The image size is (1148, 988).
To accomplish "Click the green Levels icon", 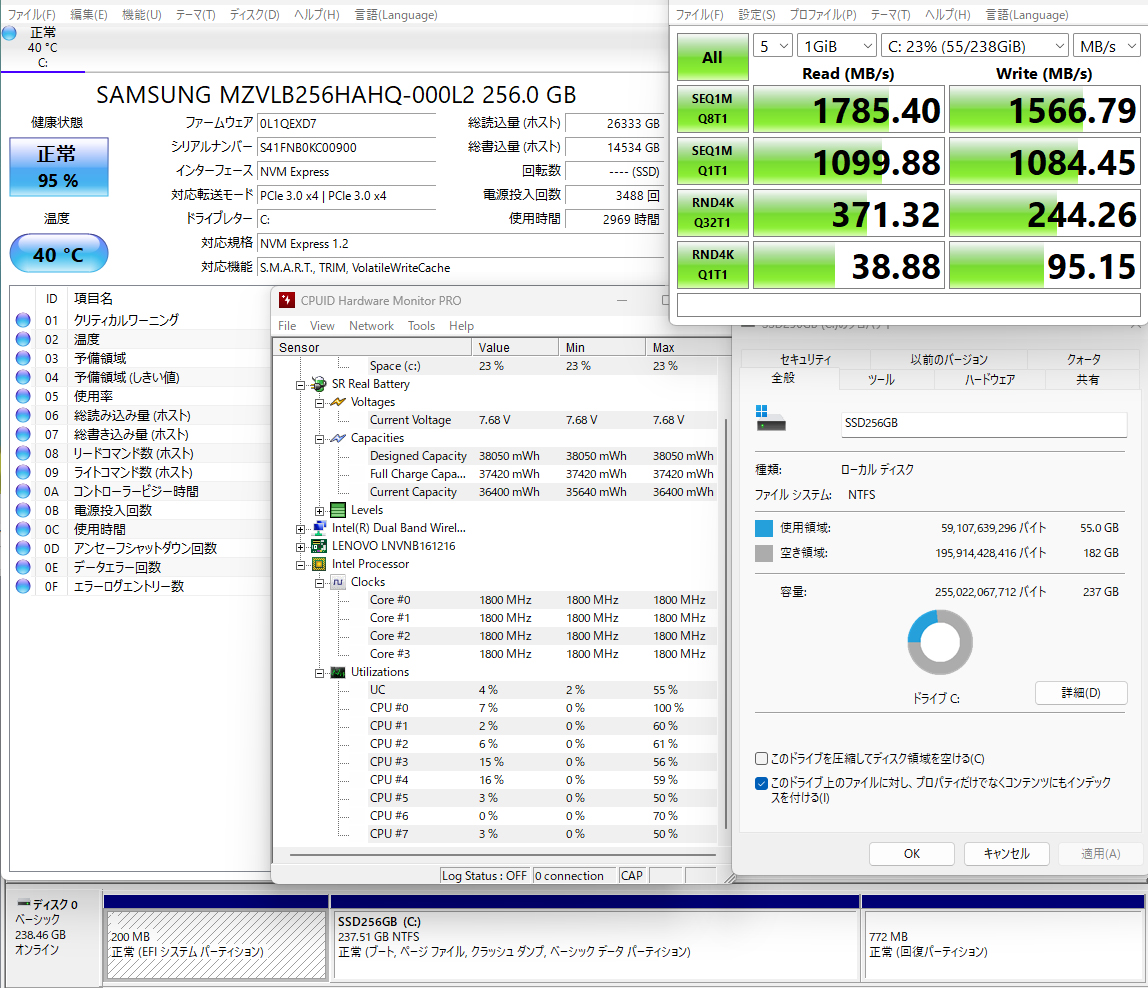I will [x=338, y=510].
